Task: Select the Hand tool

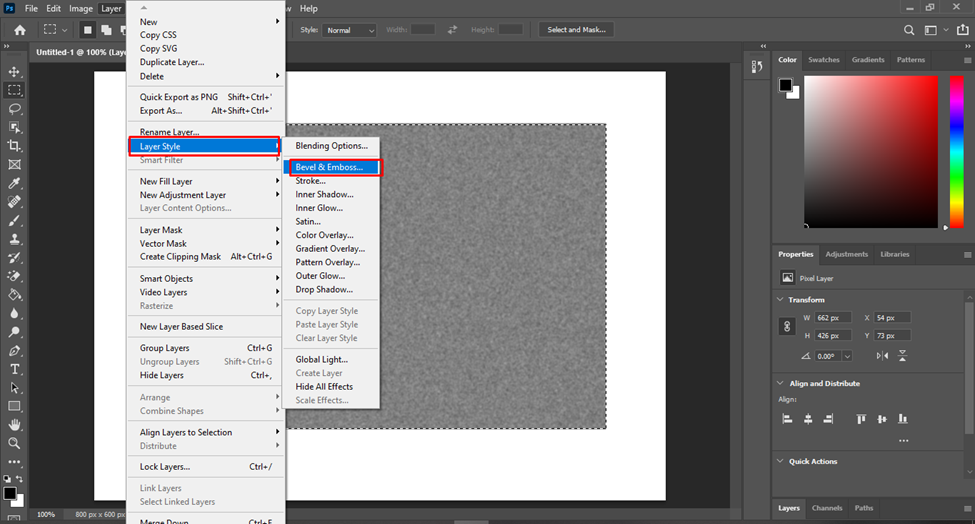Action: click(x=14, y=425)
